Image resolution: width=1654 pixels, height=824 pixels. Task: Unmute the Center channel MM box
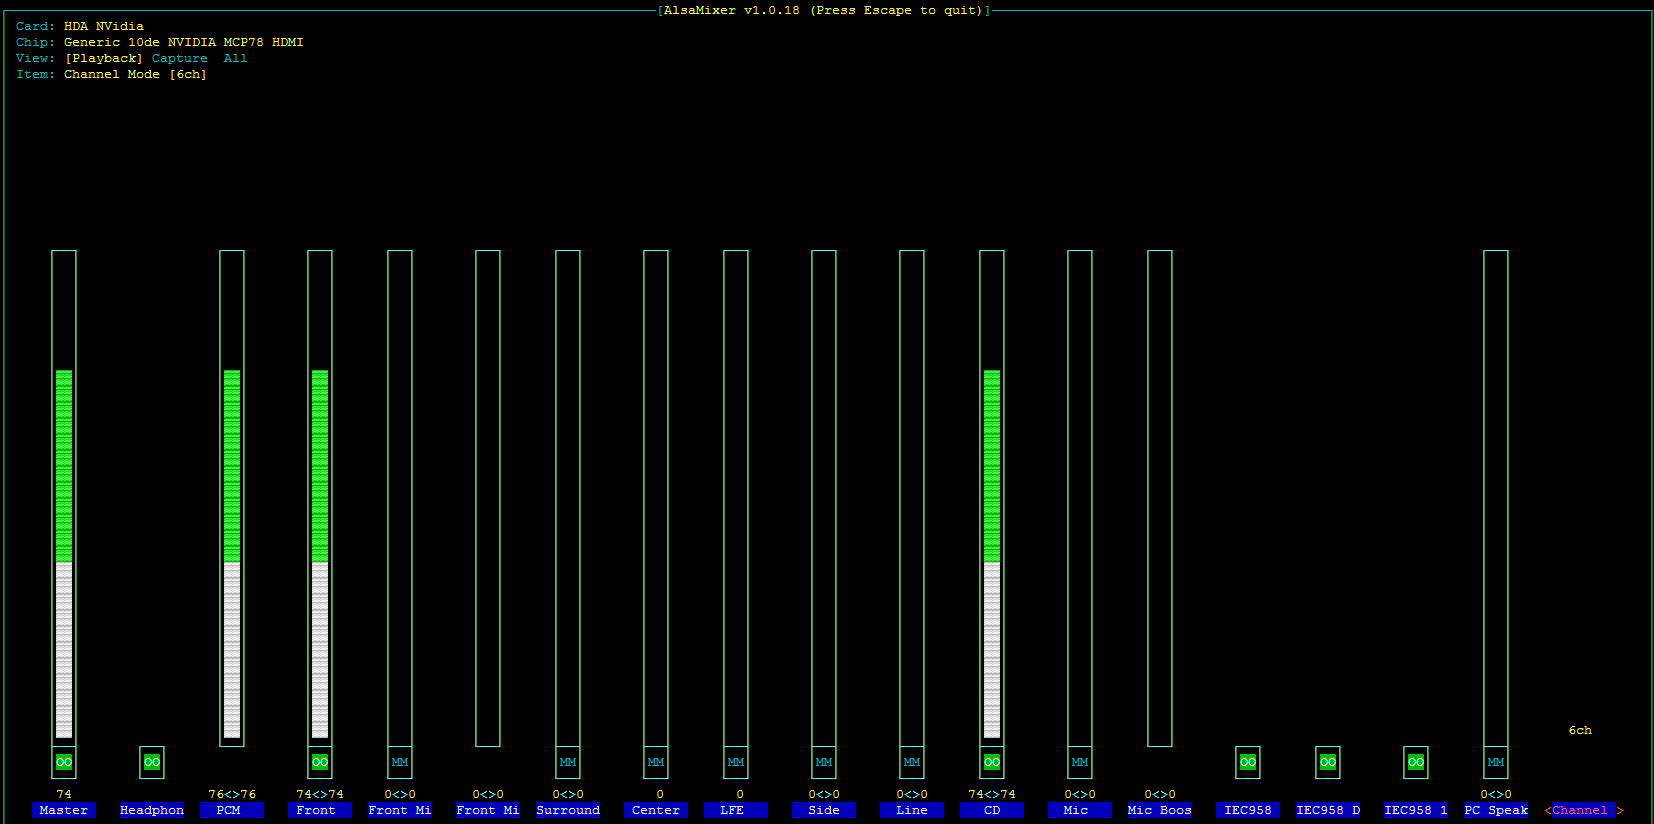(x=656, y=762)
